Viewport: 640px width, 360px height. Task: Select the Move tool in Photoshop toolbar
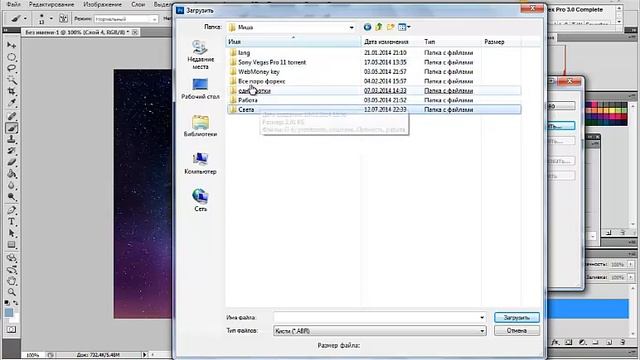coord(11,45)
